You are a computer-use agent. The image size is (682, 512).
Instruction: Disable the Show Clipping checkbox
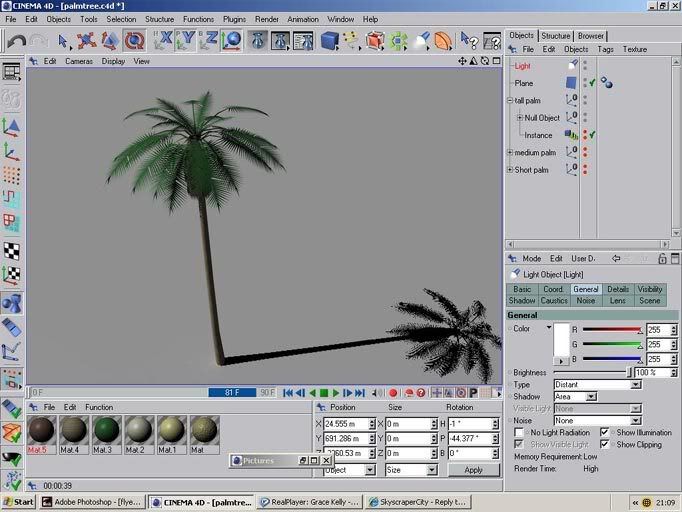(x=606, y=444)
